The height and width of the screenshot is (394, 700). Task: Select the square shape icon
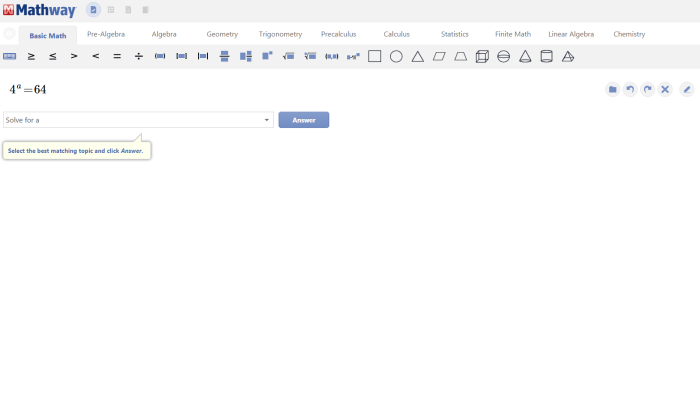point(375,56)
